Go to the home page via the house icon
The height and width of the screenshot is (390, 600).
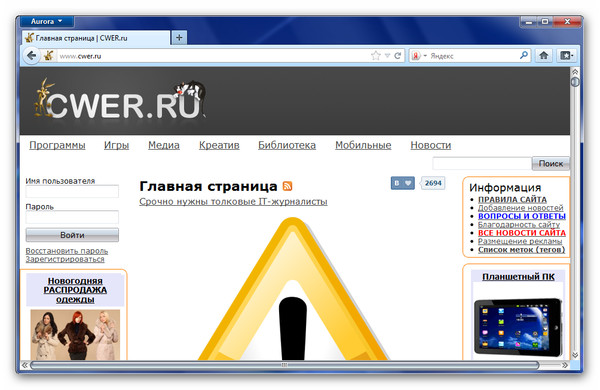tap(543, 56)
